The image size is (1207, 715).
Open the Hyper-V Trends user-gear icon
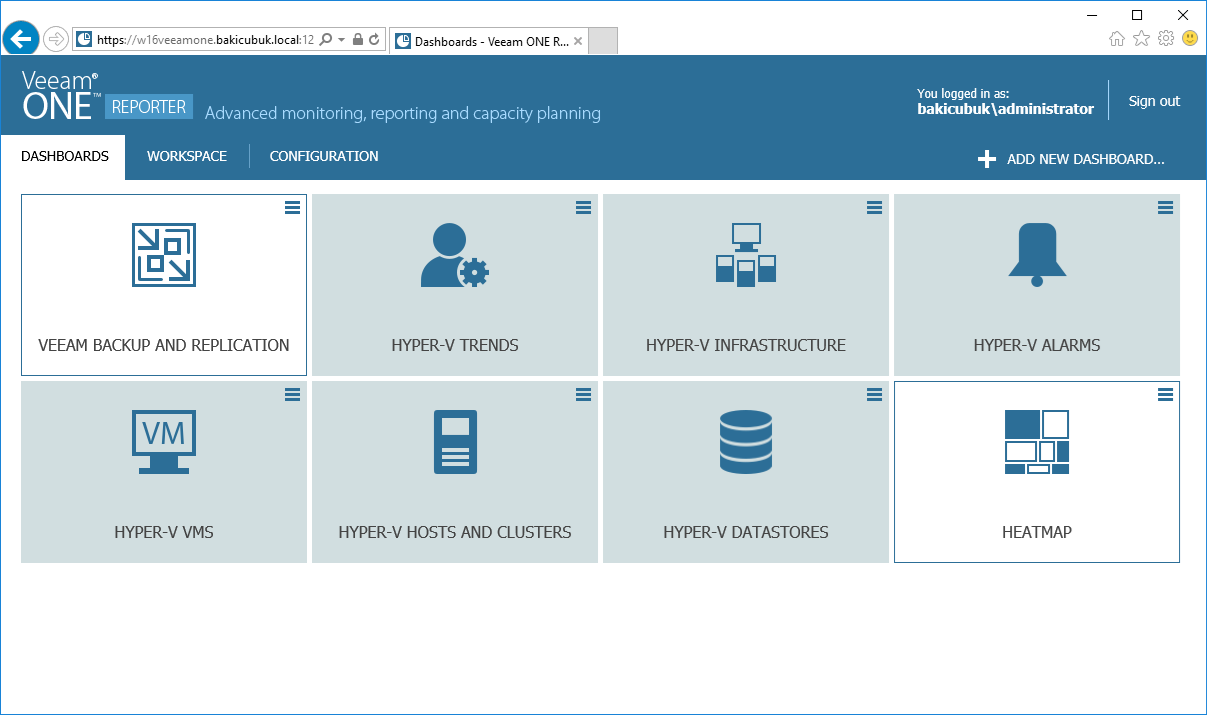pos(455,255)
